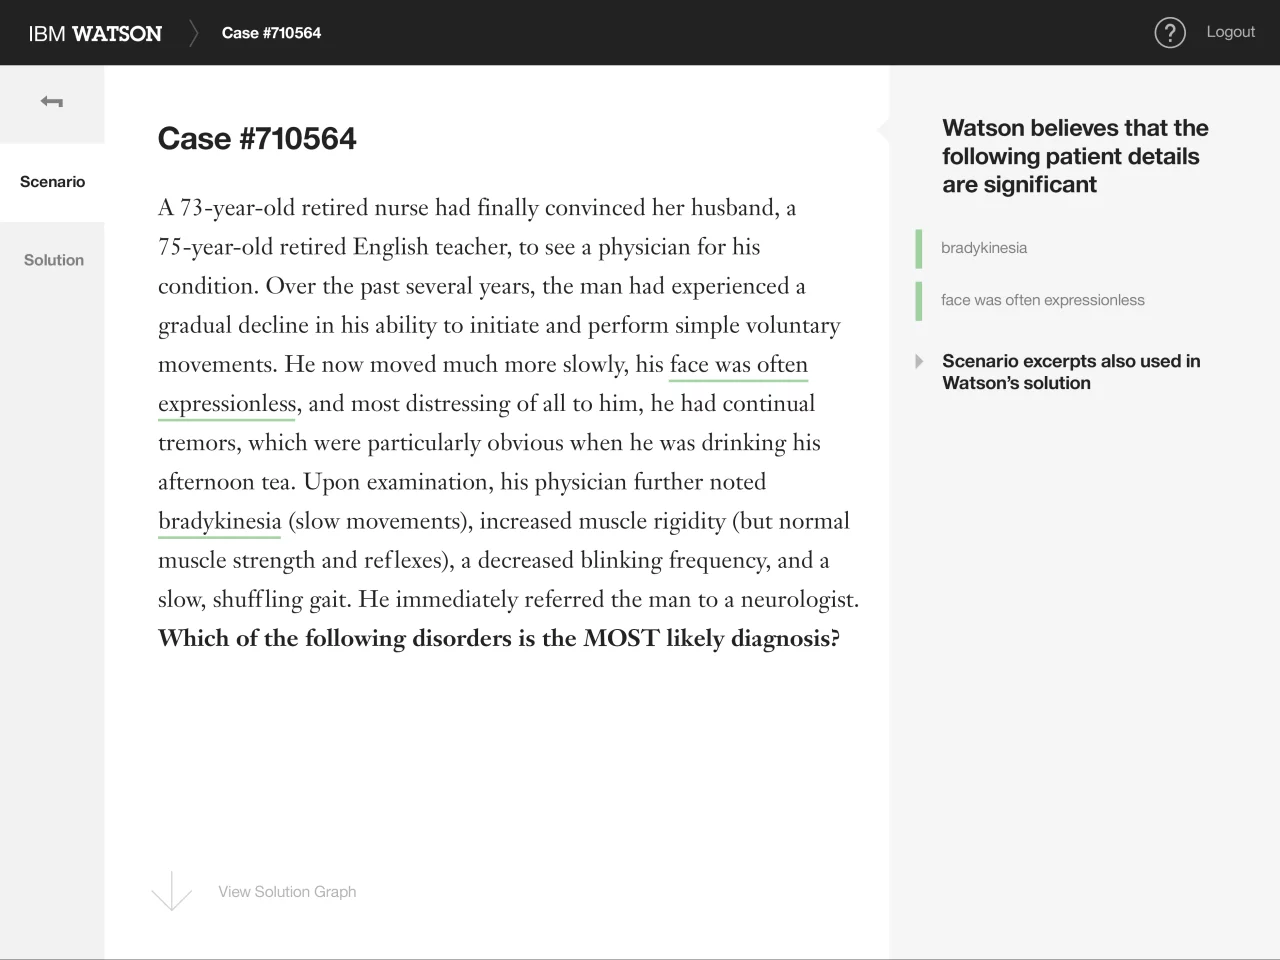Viewport: 1280px width, 960px height.
Task: Click underlined word "expressionless" in the paragraph
Action: pyautogui.click(x=227, y=404)
